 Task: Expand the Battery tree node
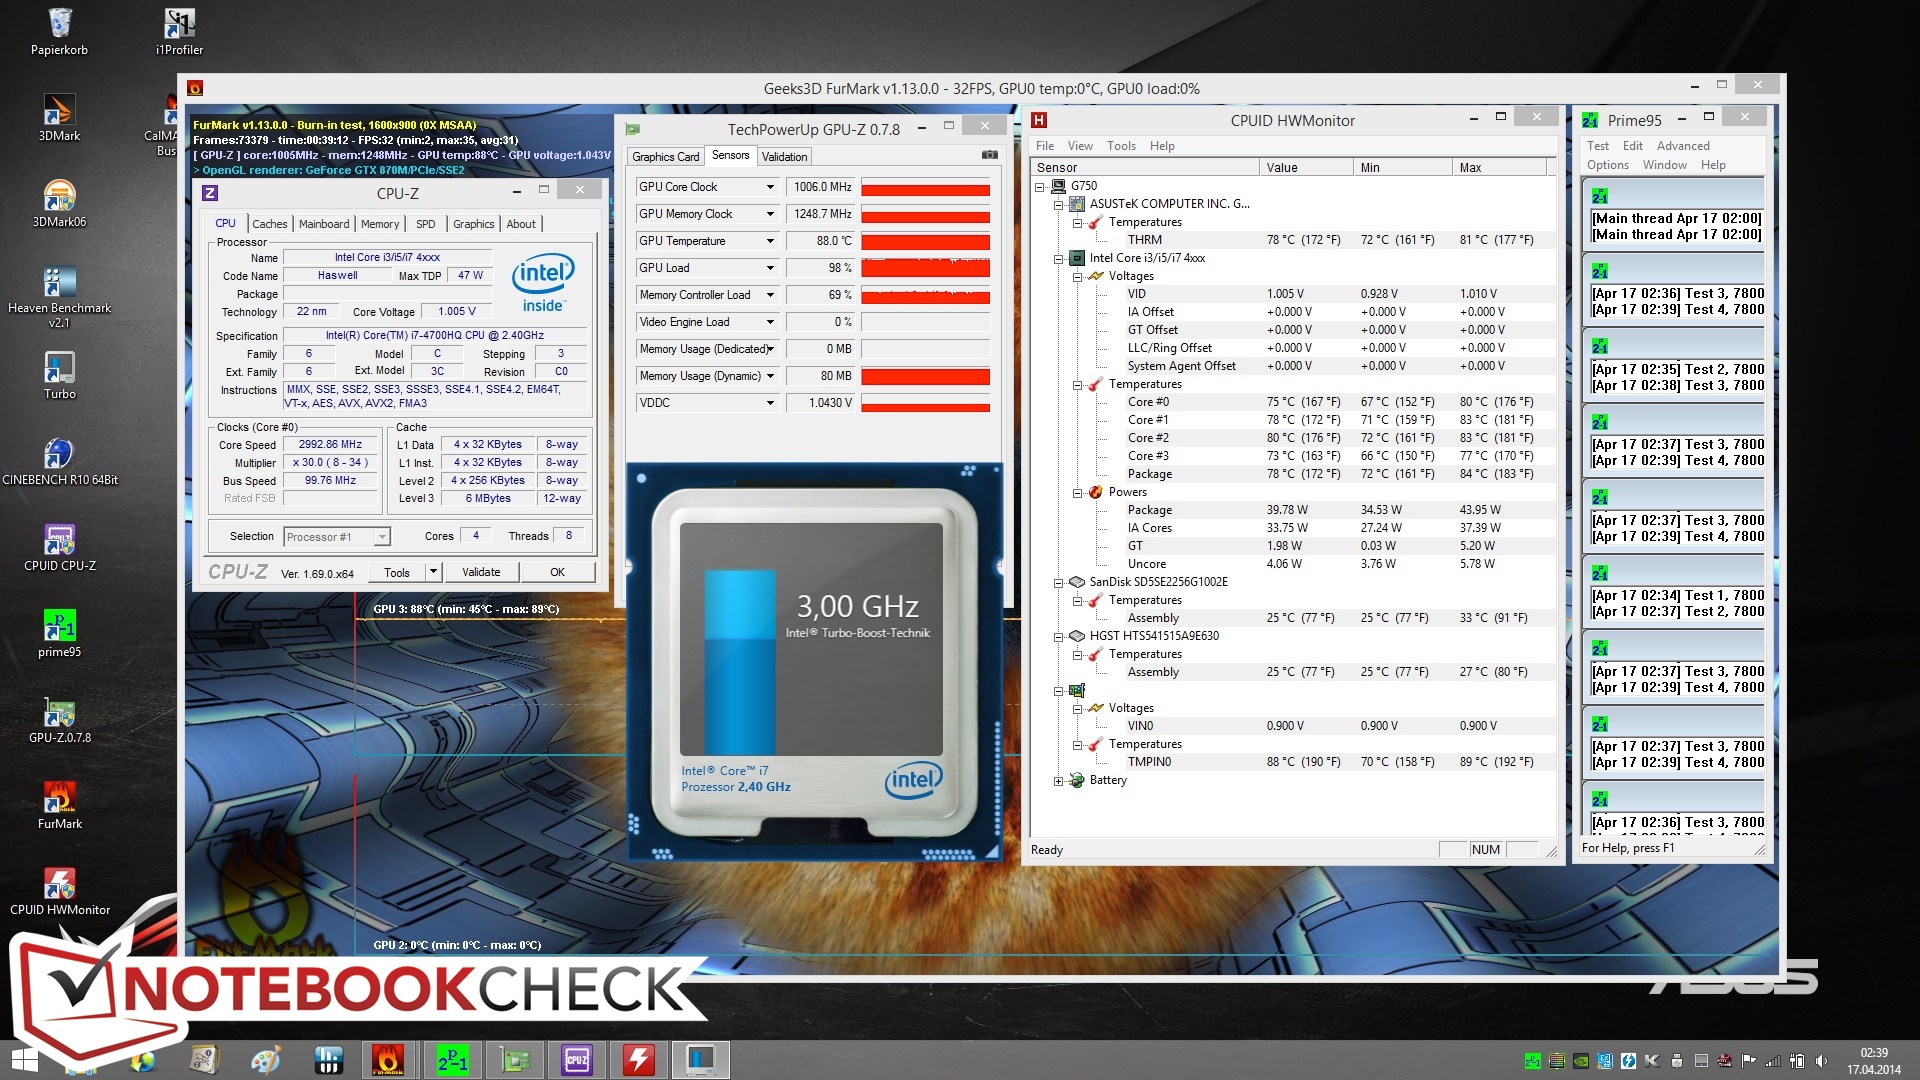(1058, 781)
